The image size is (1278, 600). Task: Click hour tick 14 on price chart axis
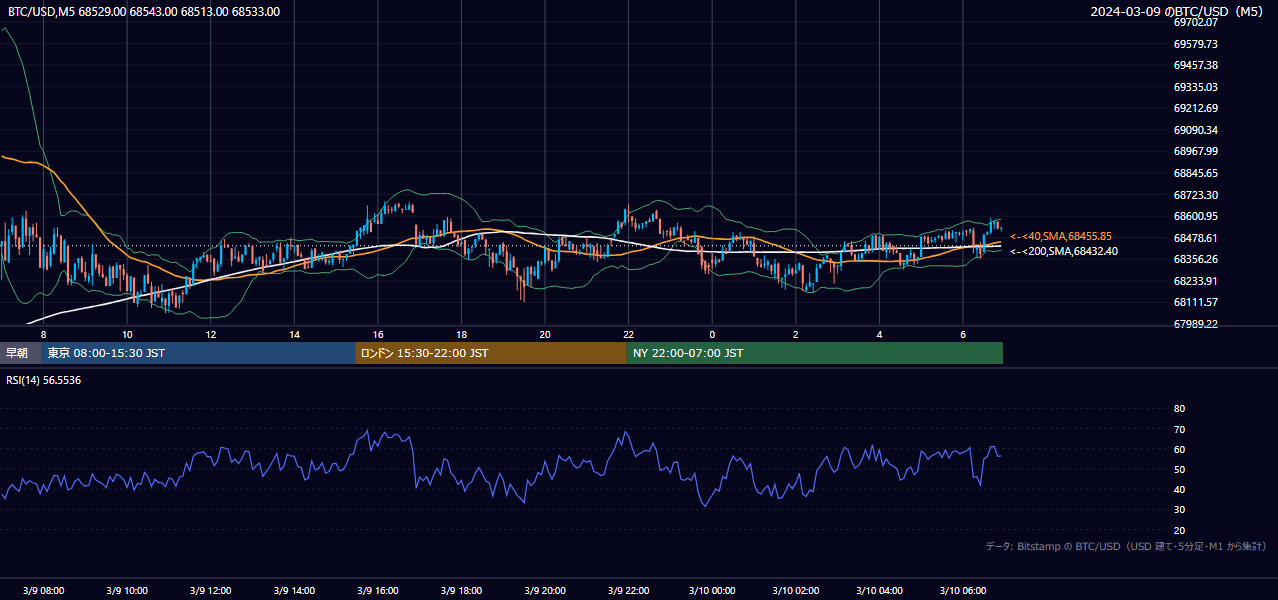pyautogui.click(x=294, y=334)
